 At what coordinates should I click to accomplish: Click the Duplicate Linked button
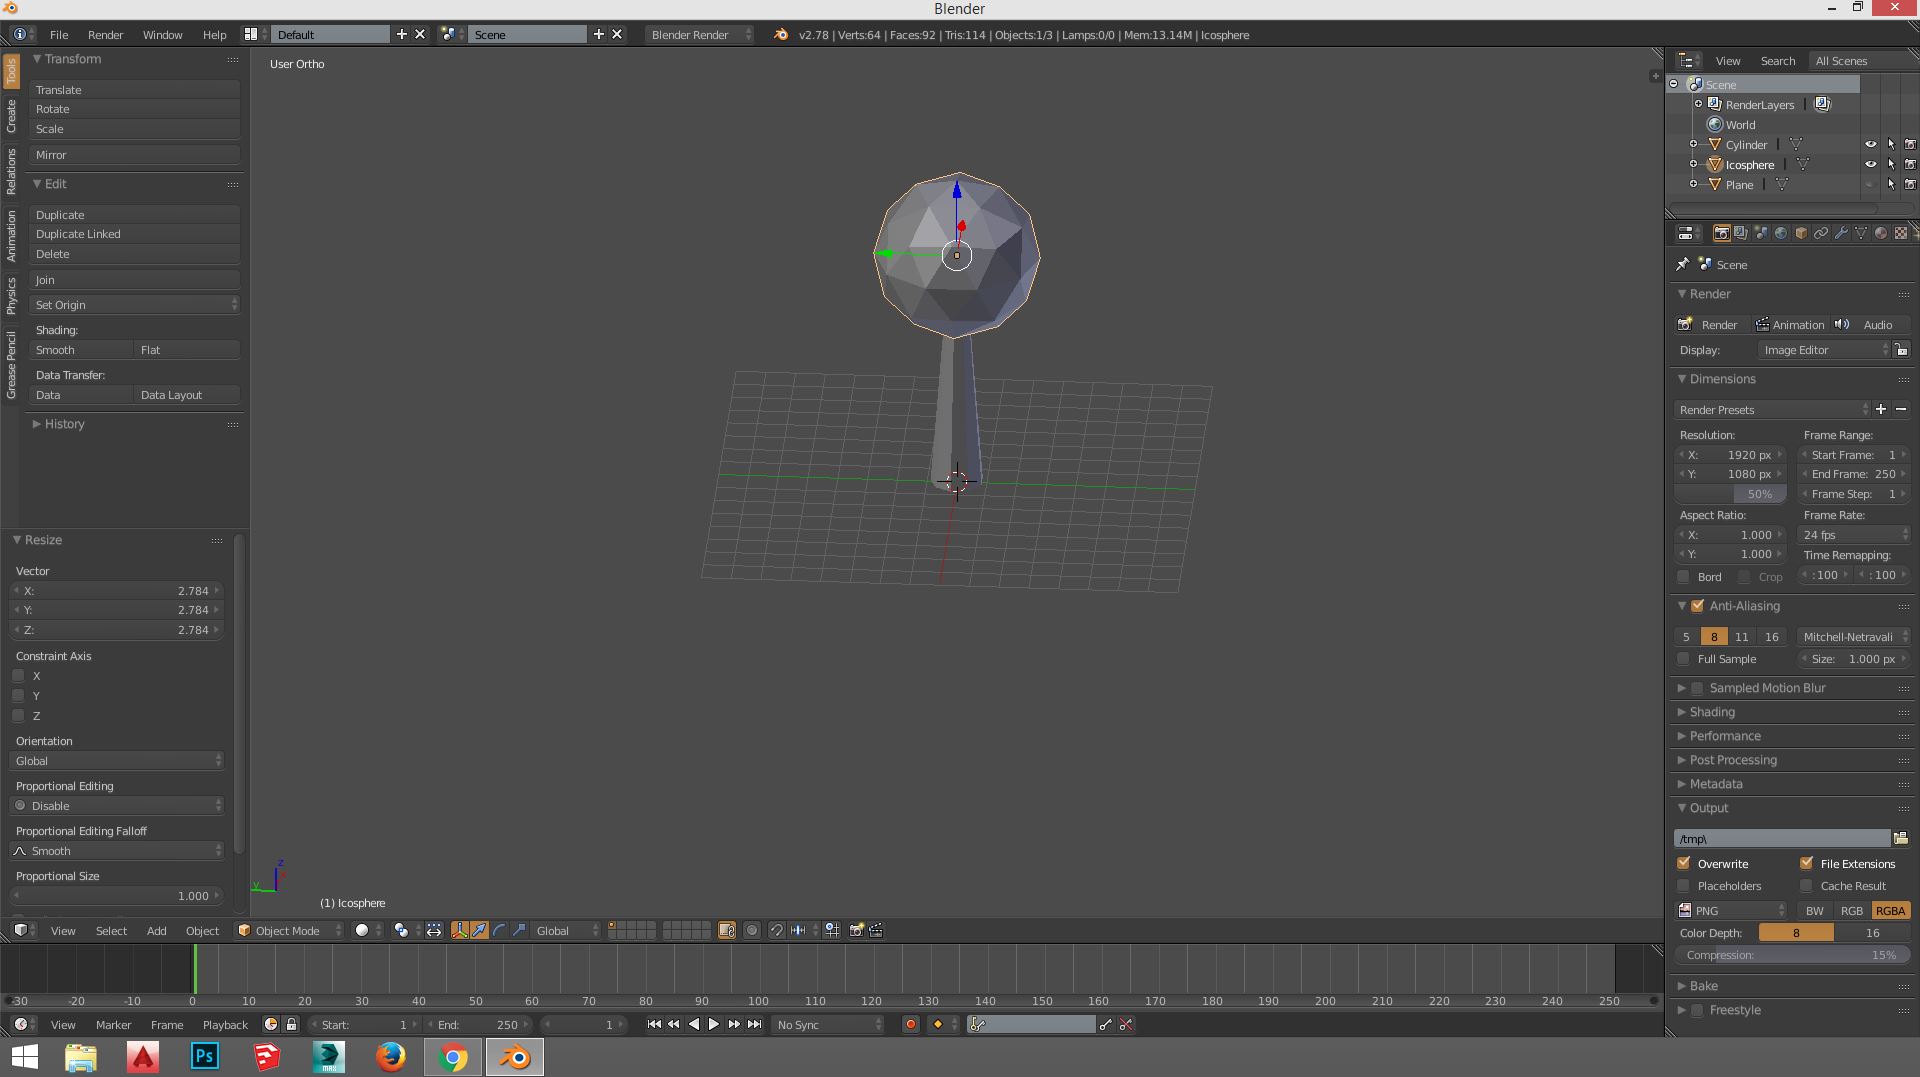134,234
